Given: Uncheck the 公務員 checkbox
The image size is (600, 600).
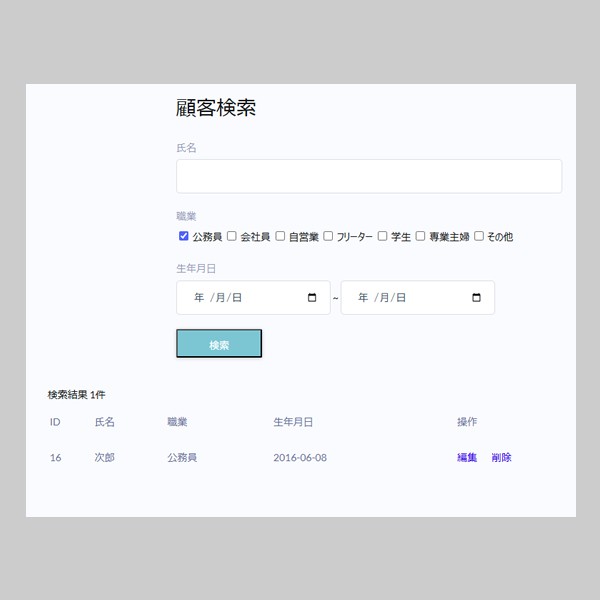Looking at the screenshot, I should click(184, 237).
